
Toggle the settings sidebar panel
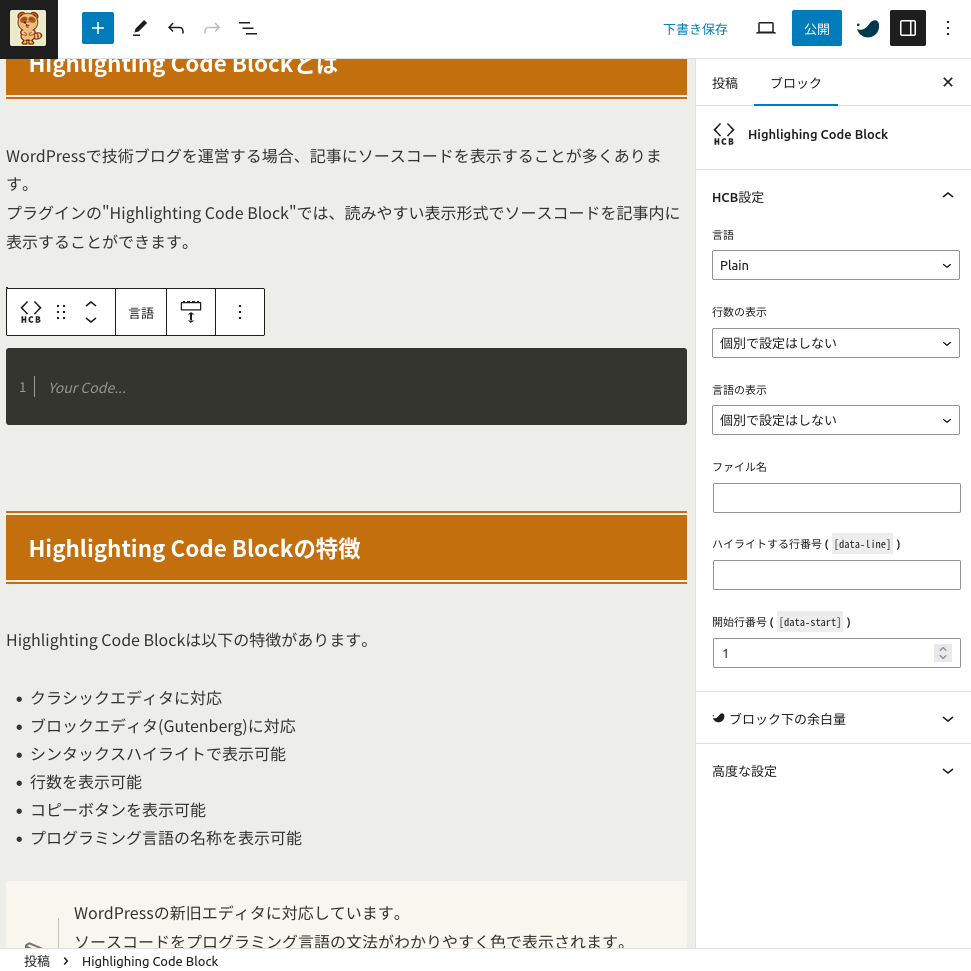[908, 28]
